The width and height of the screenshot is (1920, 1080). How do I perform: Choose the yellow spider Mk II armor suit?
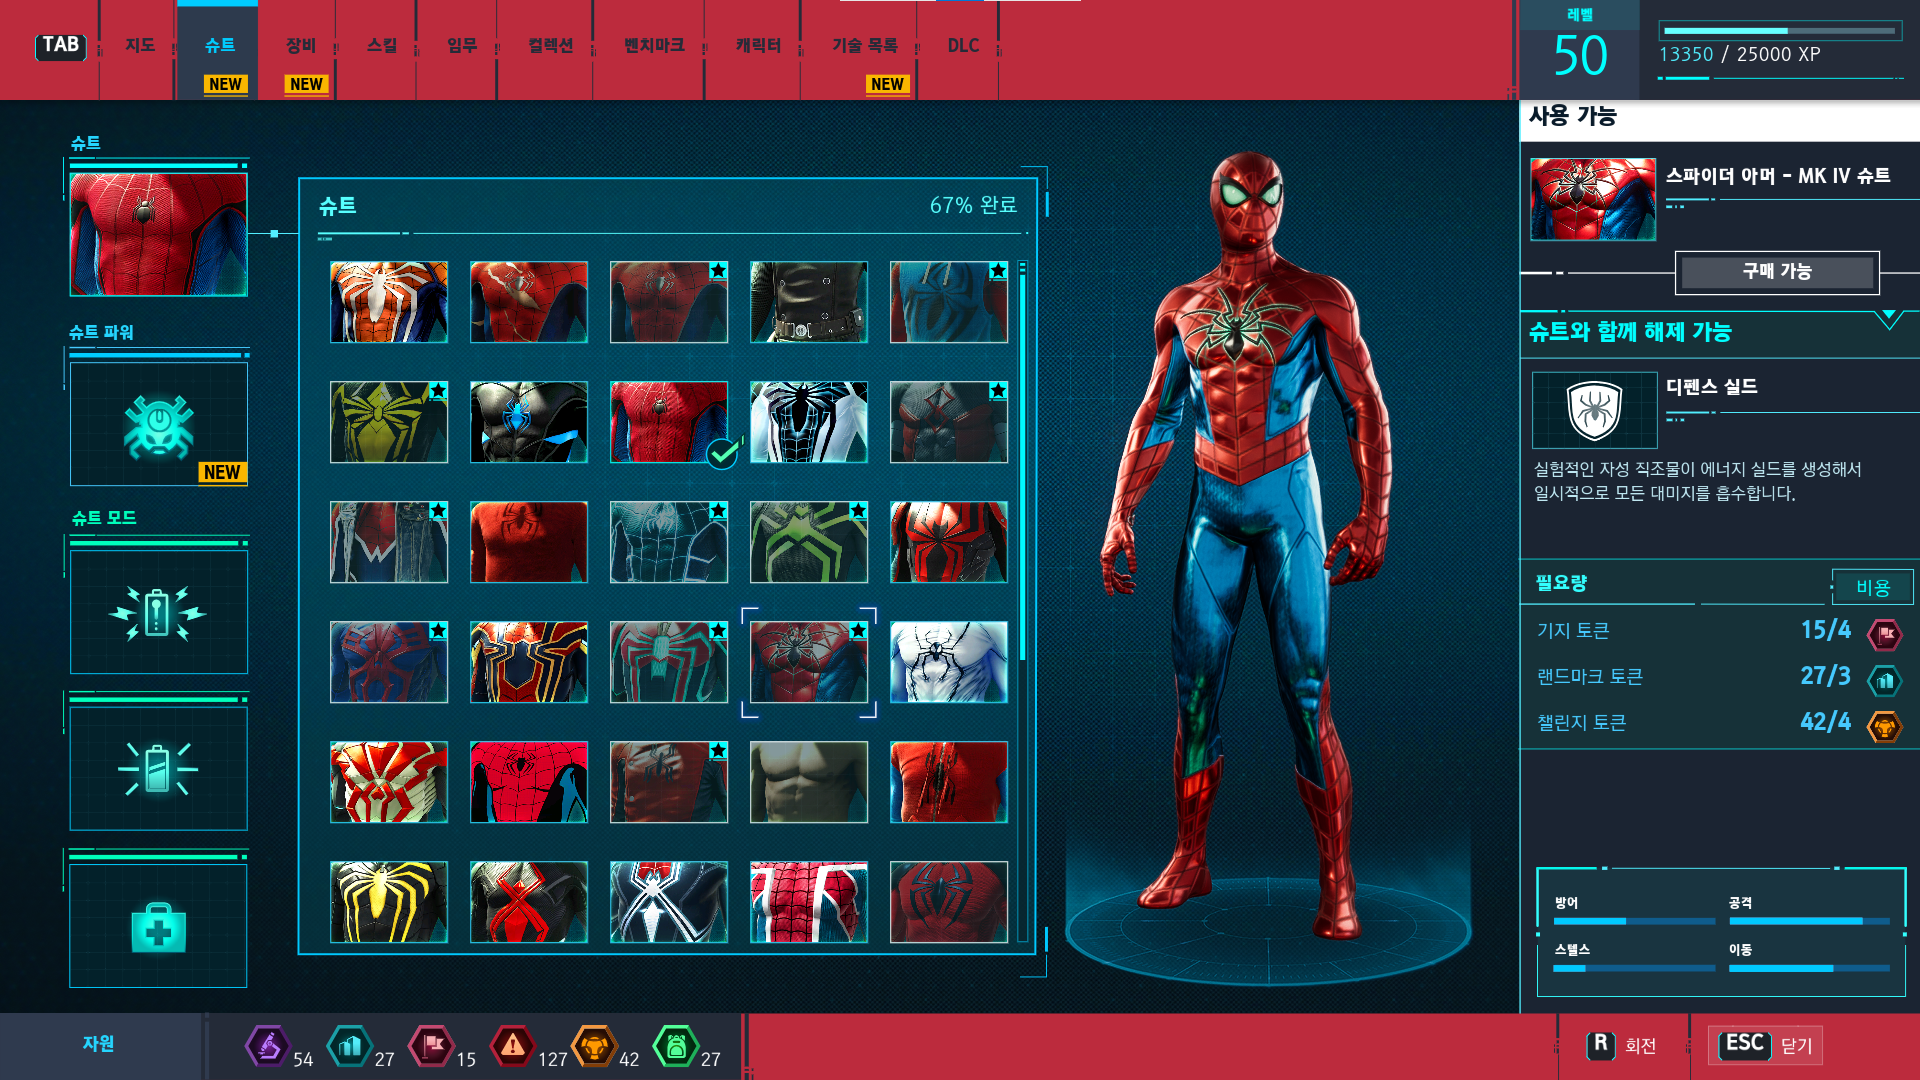pyautogui.click(x=389, y=422)
